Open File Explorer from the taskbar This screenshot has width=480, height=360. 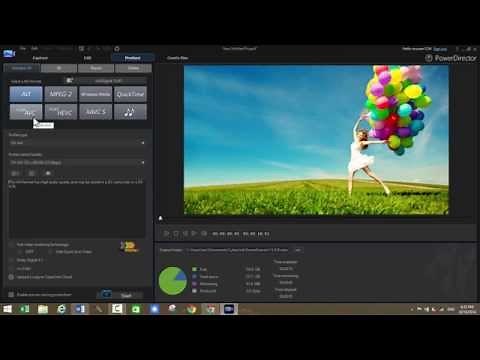coord(43,309)
